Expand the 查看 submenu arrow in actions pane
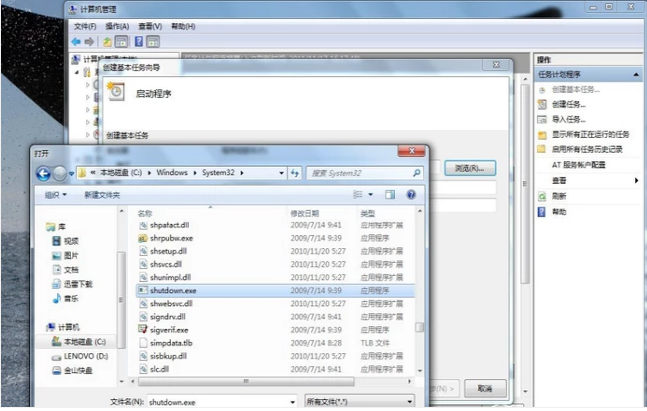647x411 pixels. pos(636,180)
